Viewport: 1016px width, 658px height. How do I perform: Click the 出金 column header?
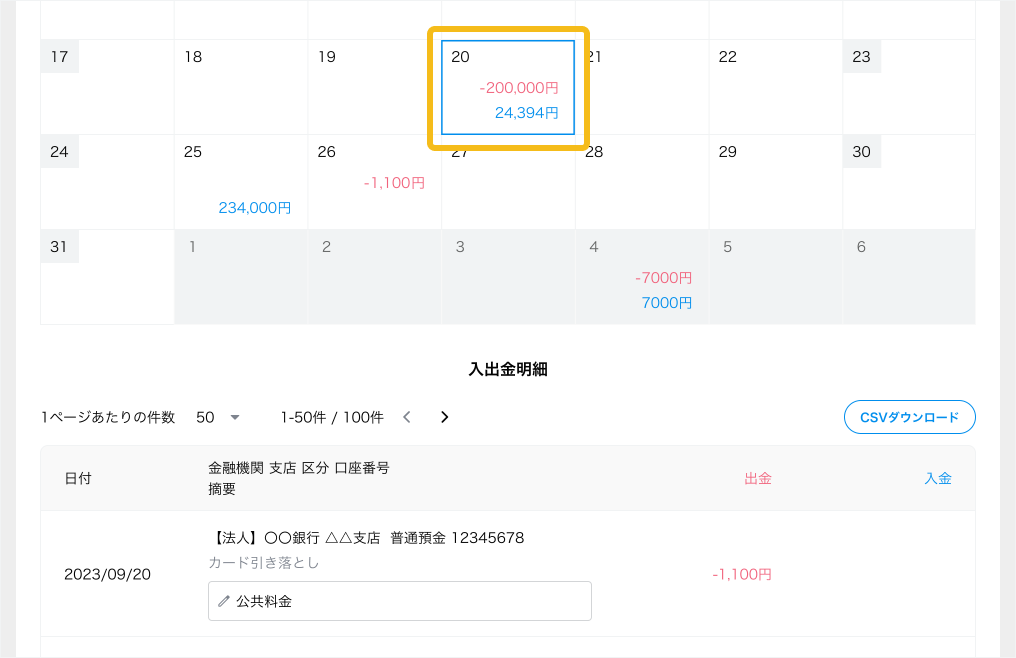tap(757, 478)
